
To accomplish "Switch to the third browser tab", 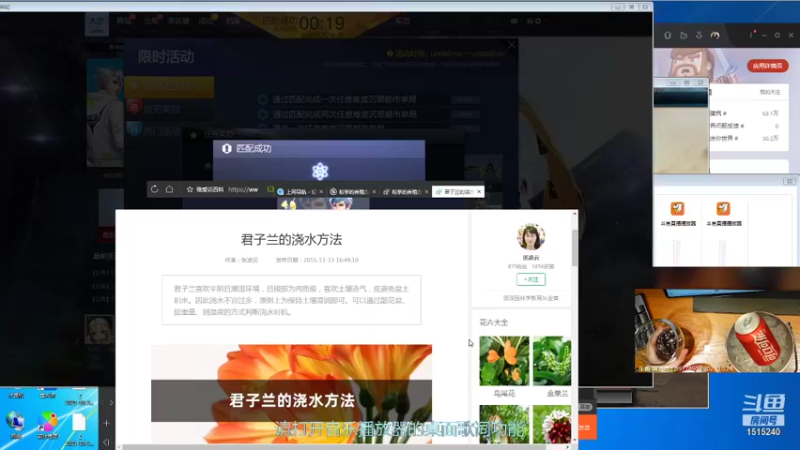I will tap(405, 192).
